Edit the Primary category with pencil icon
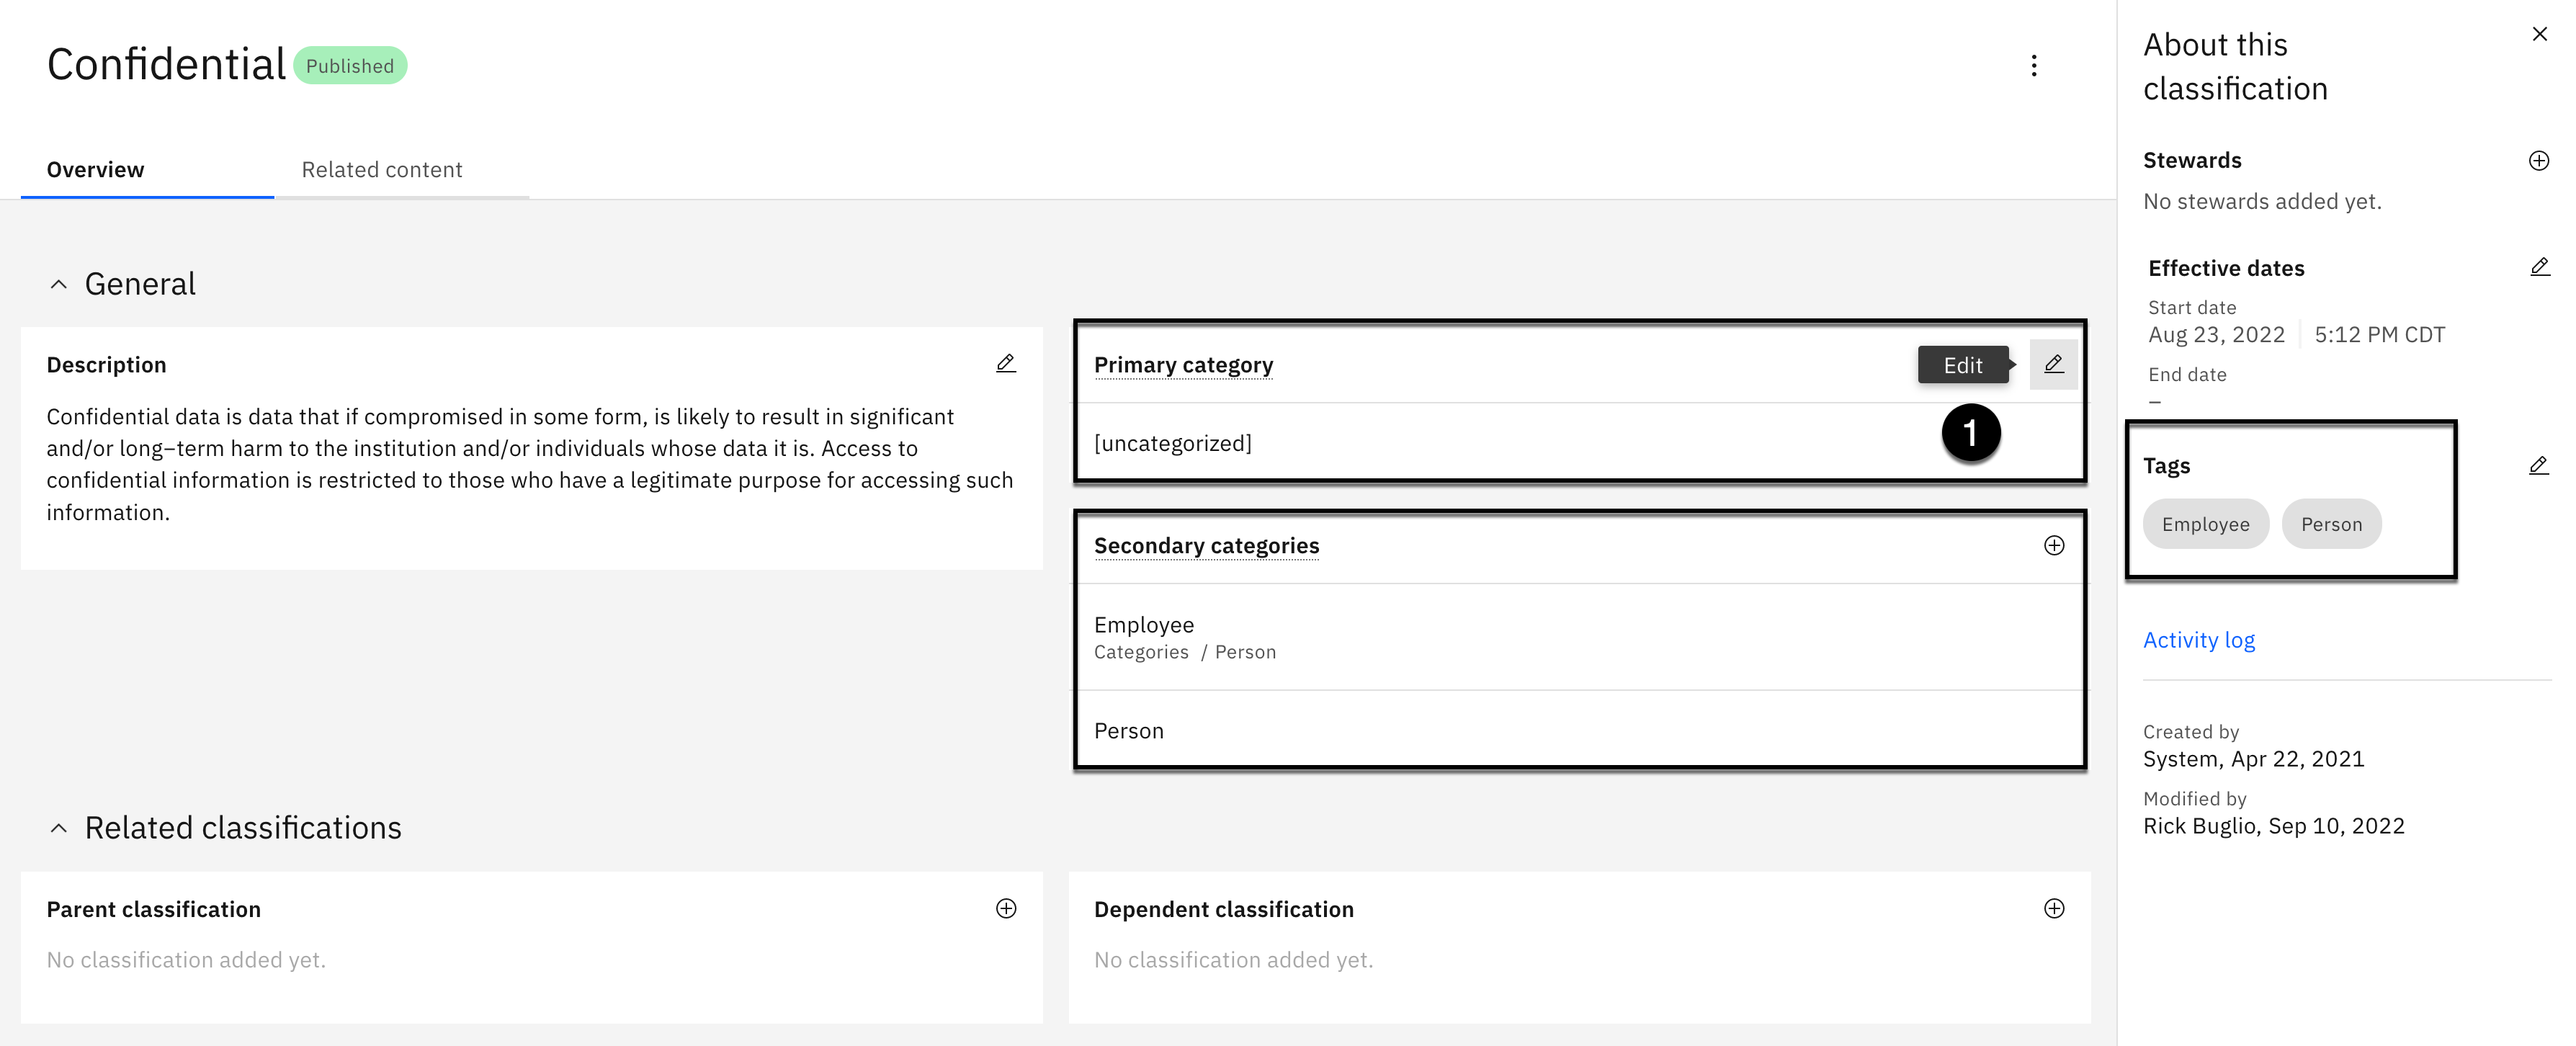 pos(2052,364)
